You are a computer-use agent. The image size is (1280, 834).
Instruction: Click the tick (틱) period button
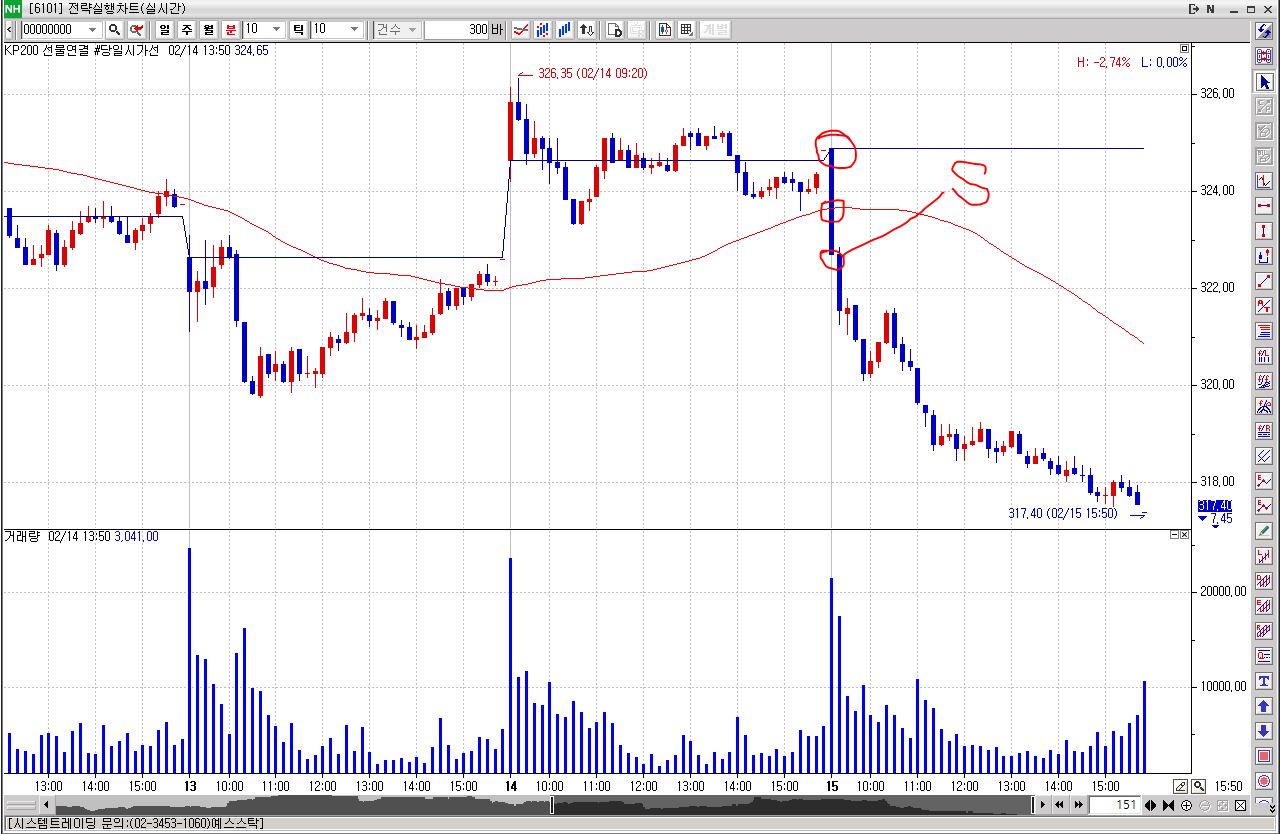[298, 30]
